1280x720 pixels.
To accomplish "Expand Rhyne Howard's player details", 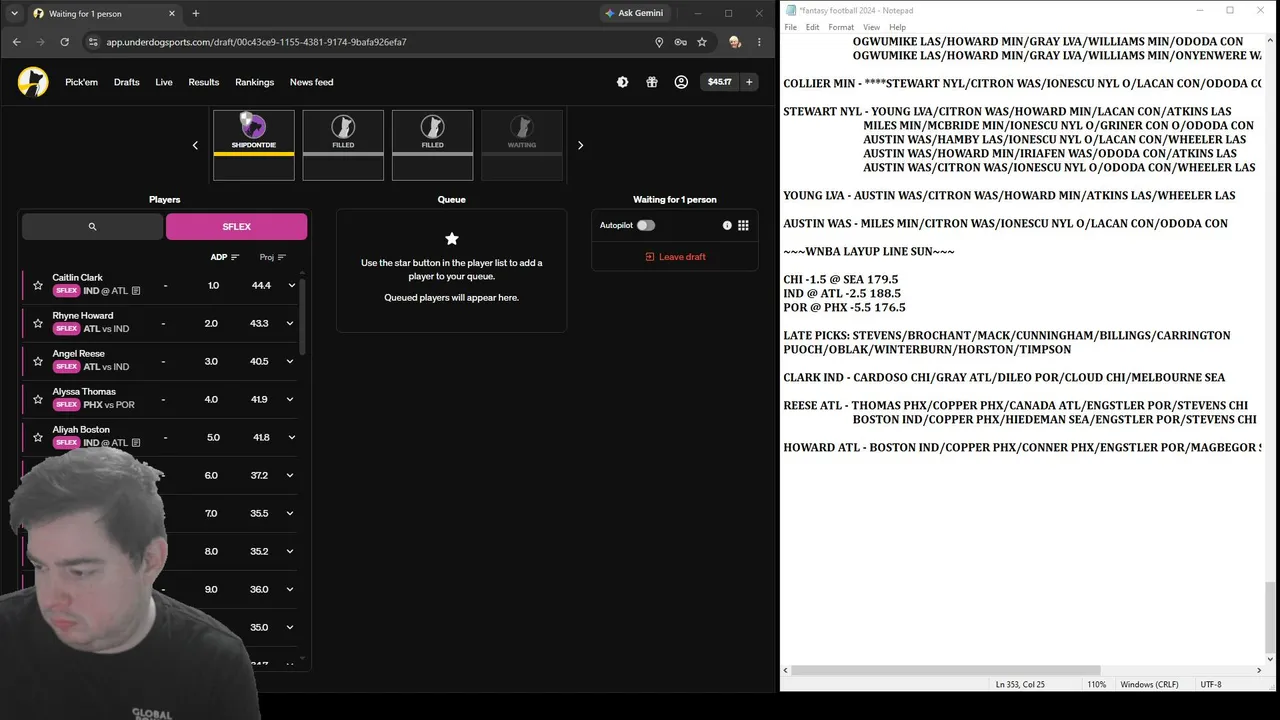I will tap(291, 323).
